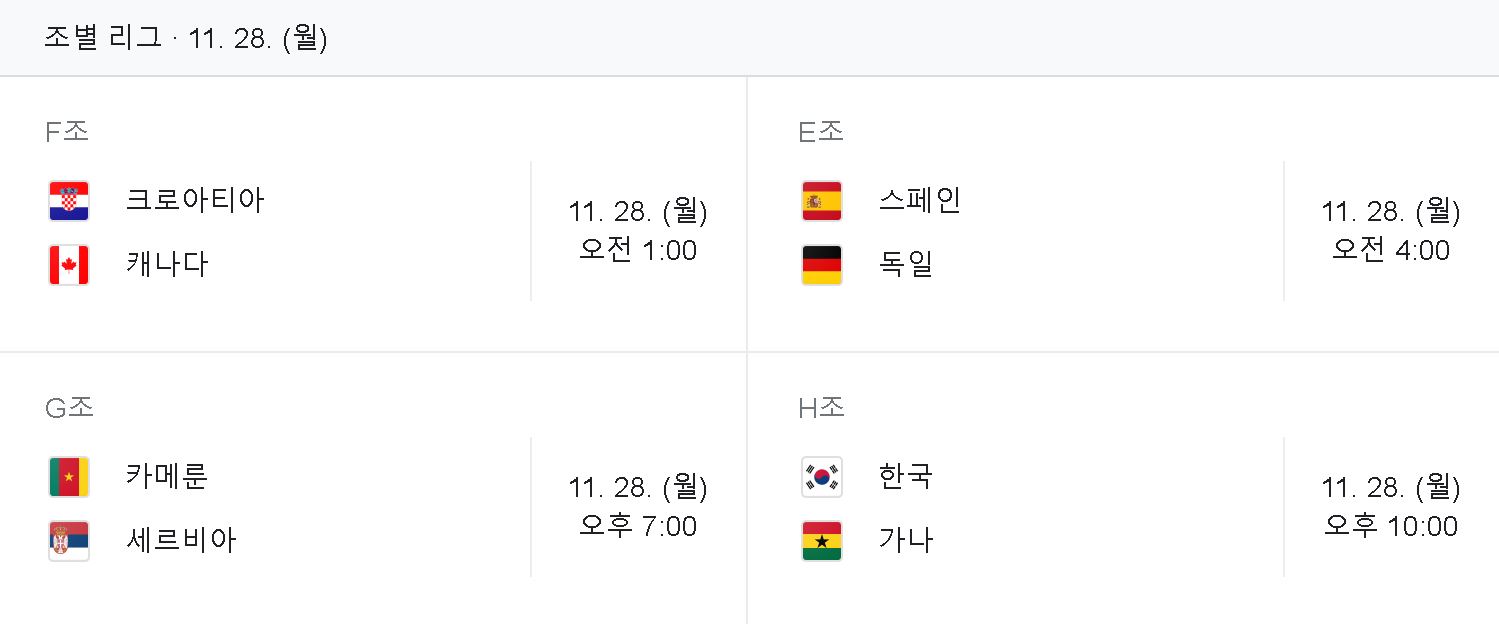
Task: Select the 독일 team name
Action: pyautogui.click(x=906, y=264)
